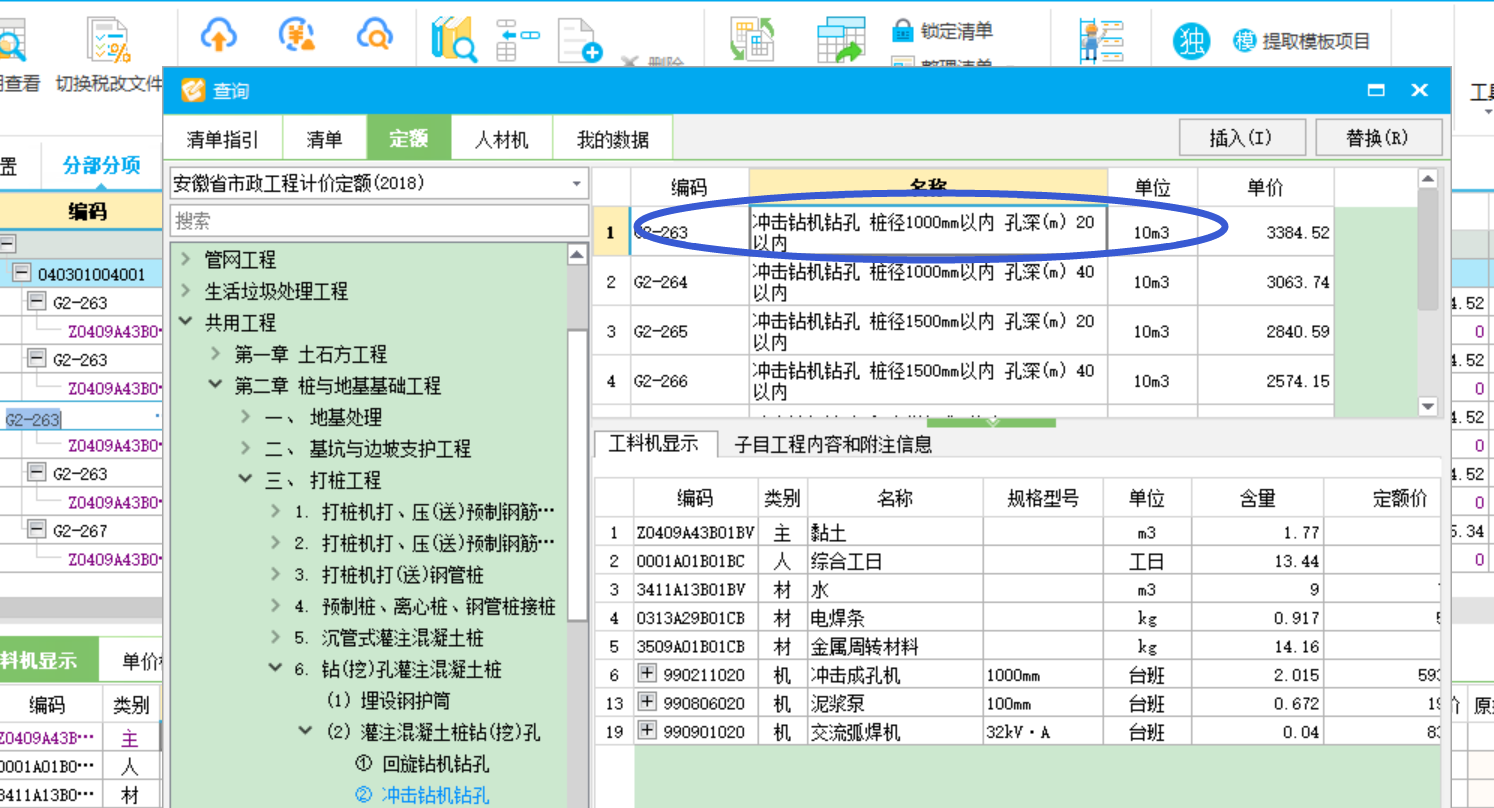Image resolution: width=1494 pixels, height=808 pixels.
Task: Switch to the 清单指引 tab
Action: tap(224, 139)
